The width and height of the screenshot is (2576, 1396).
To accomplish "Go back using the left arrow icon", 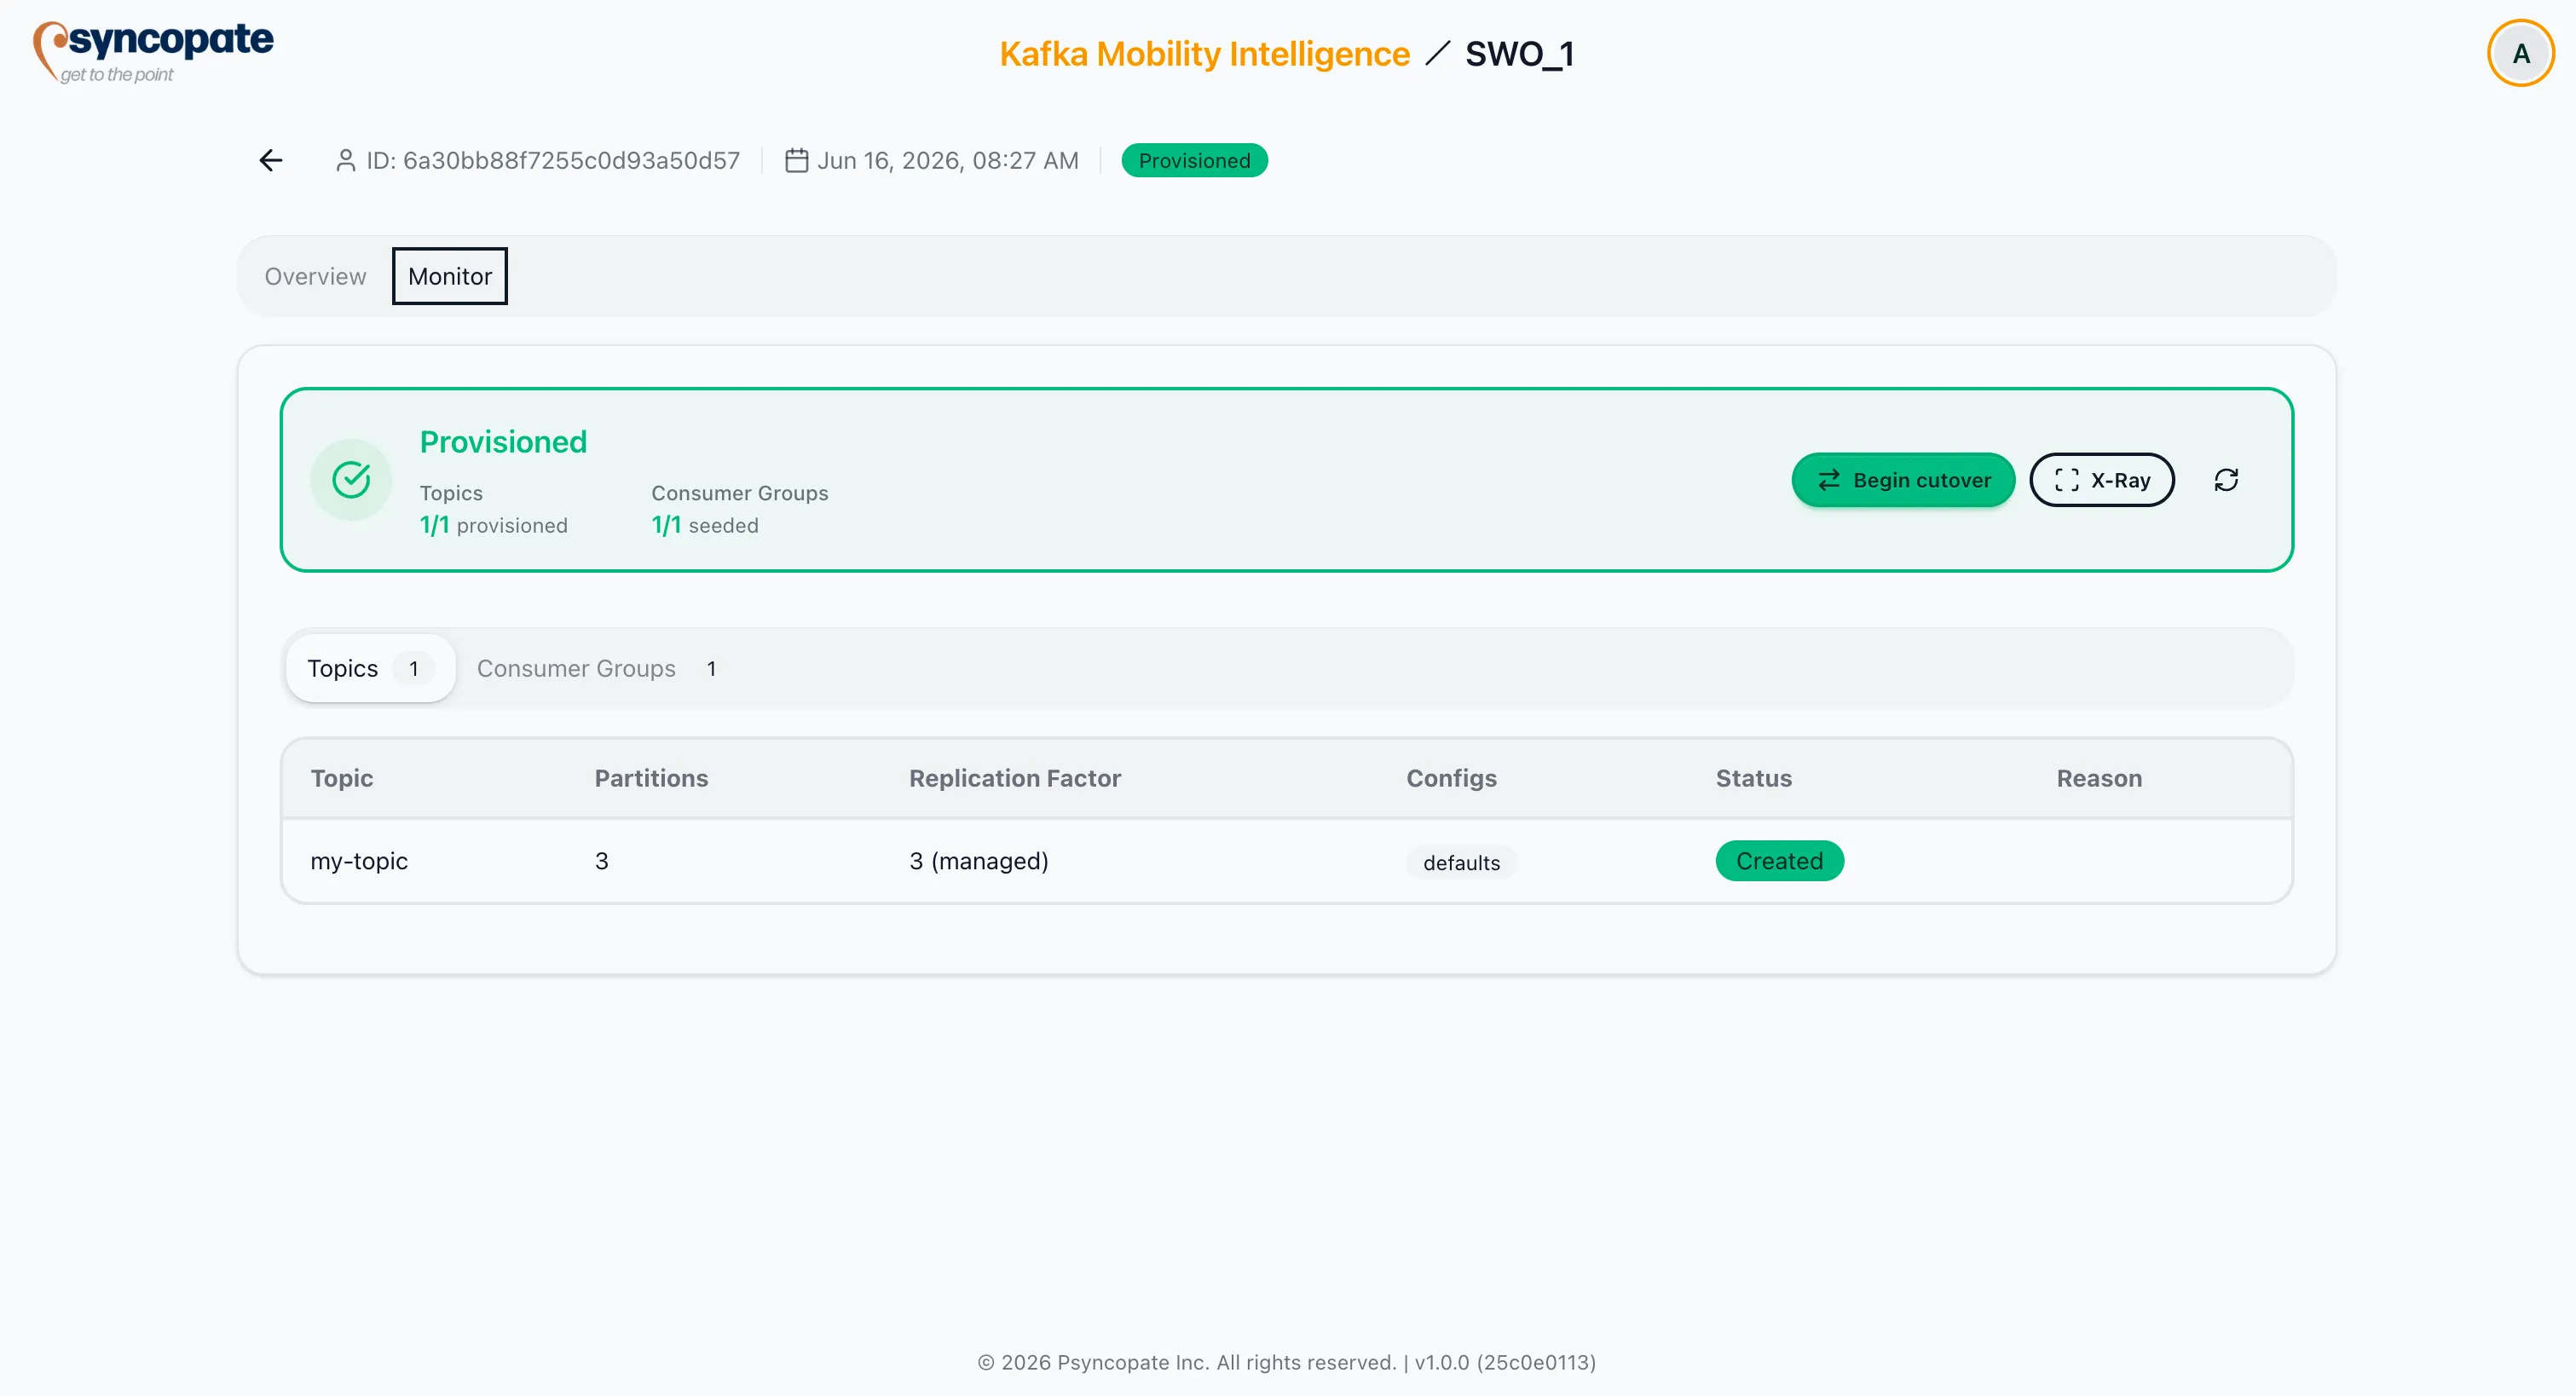I will tap(271, 160).
